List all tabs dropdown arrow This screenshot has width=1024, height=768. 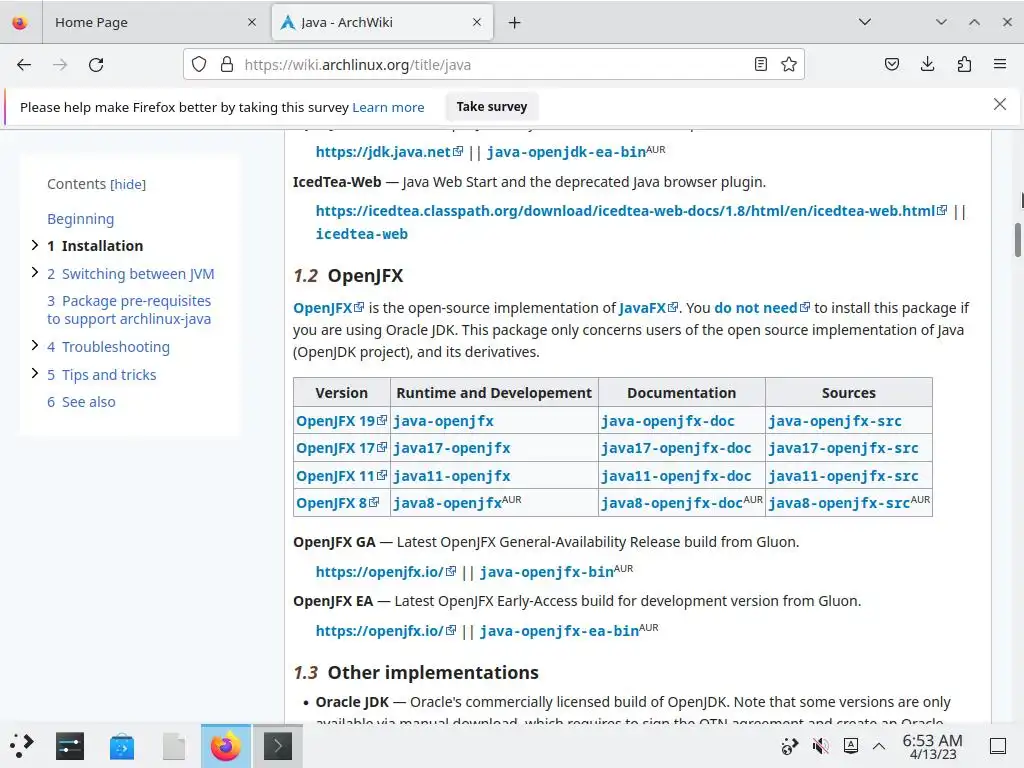pos(865,22)
